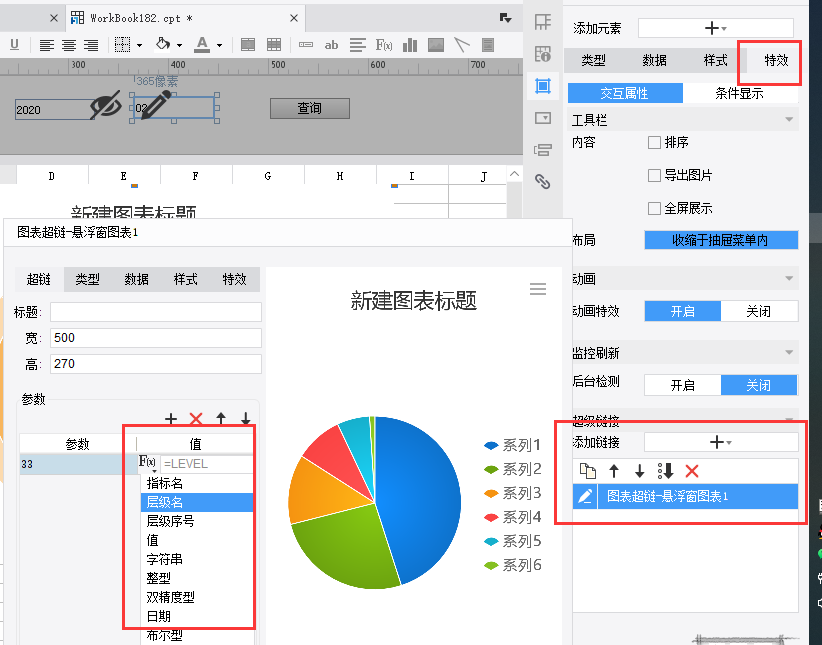Insert slope line toolbar icon
The height and width of the screenshot is (645, 822).
[462, 45]
